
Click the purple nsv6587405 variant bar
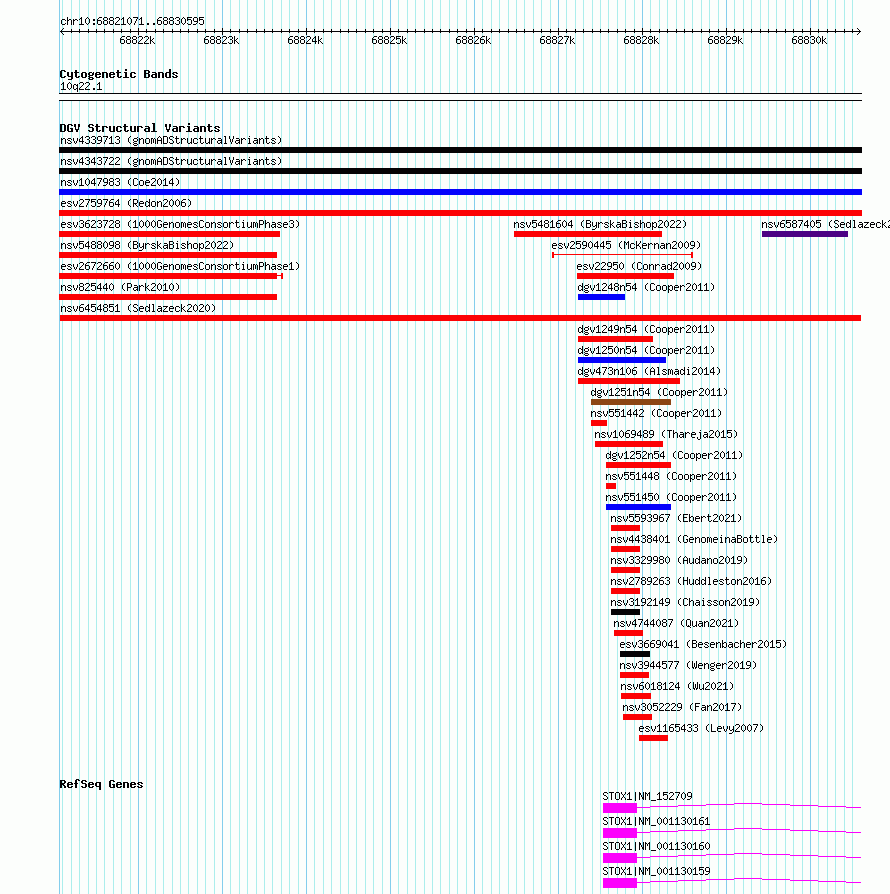click(805, 234)
